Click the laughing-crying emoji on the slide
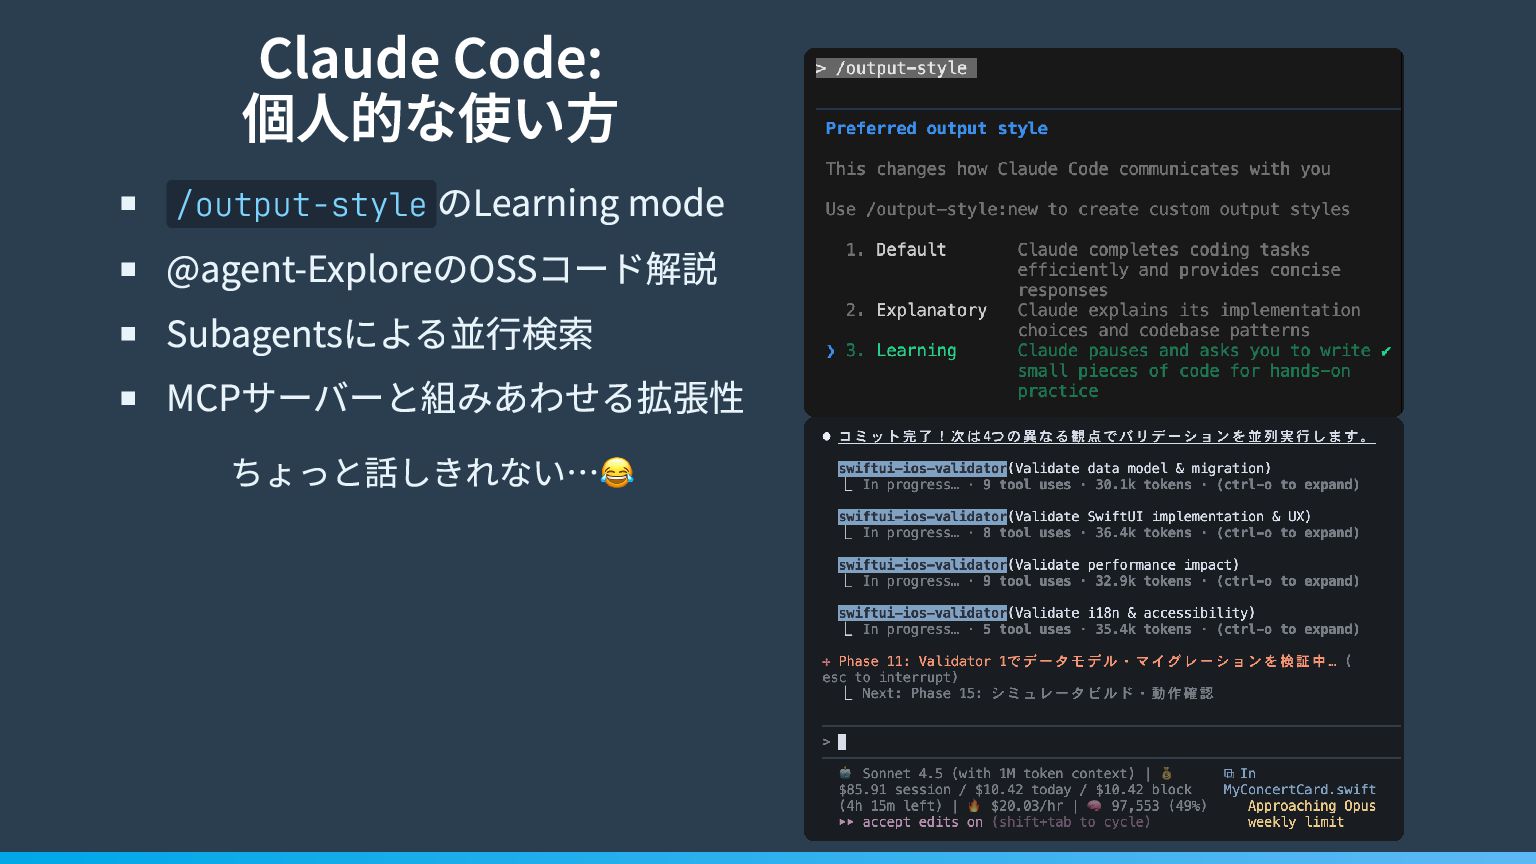This screenshot has width=1536, height=864. pos(617,472)
